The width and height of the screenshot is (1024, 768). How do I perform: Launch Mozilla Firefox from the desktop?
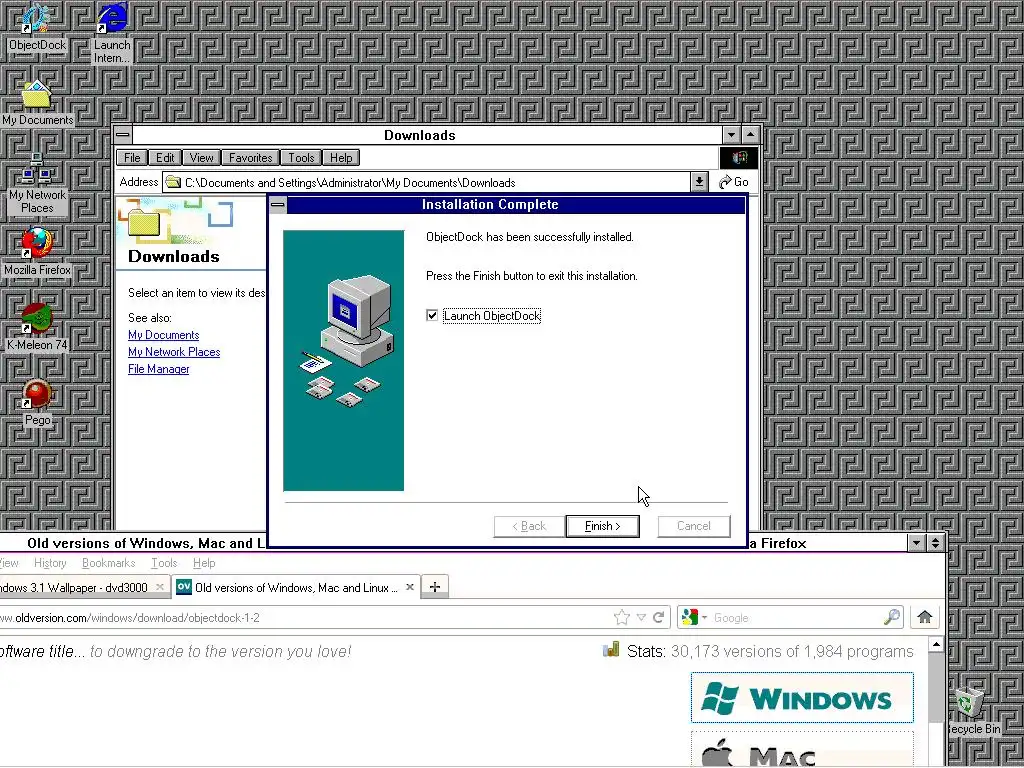37,252
